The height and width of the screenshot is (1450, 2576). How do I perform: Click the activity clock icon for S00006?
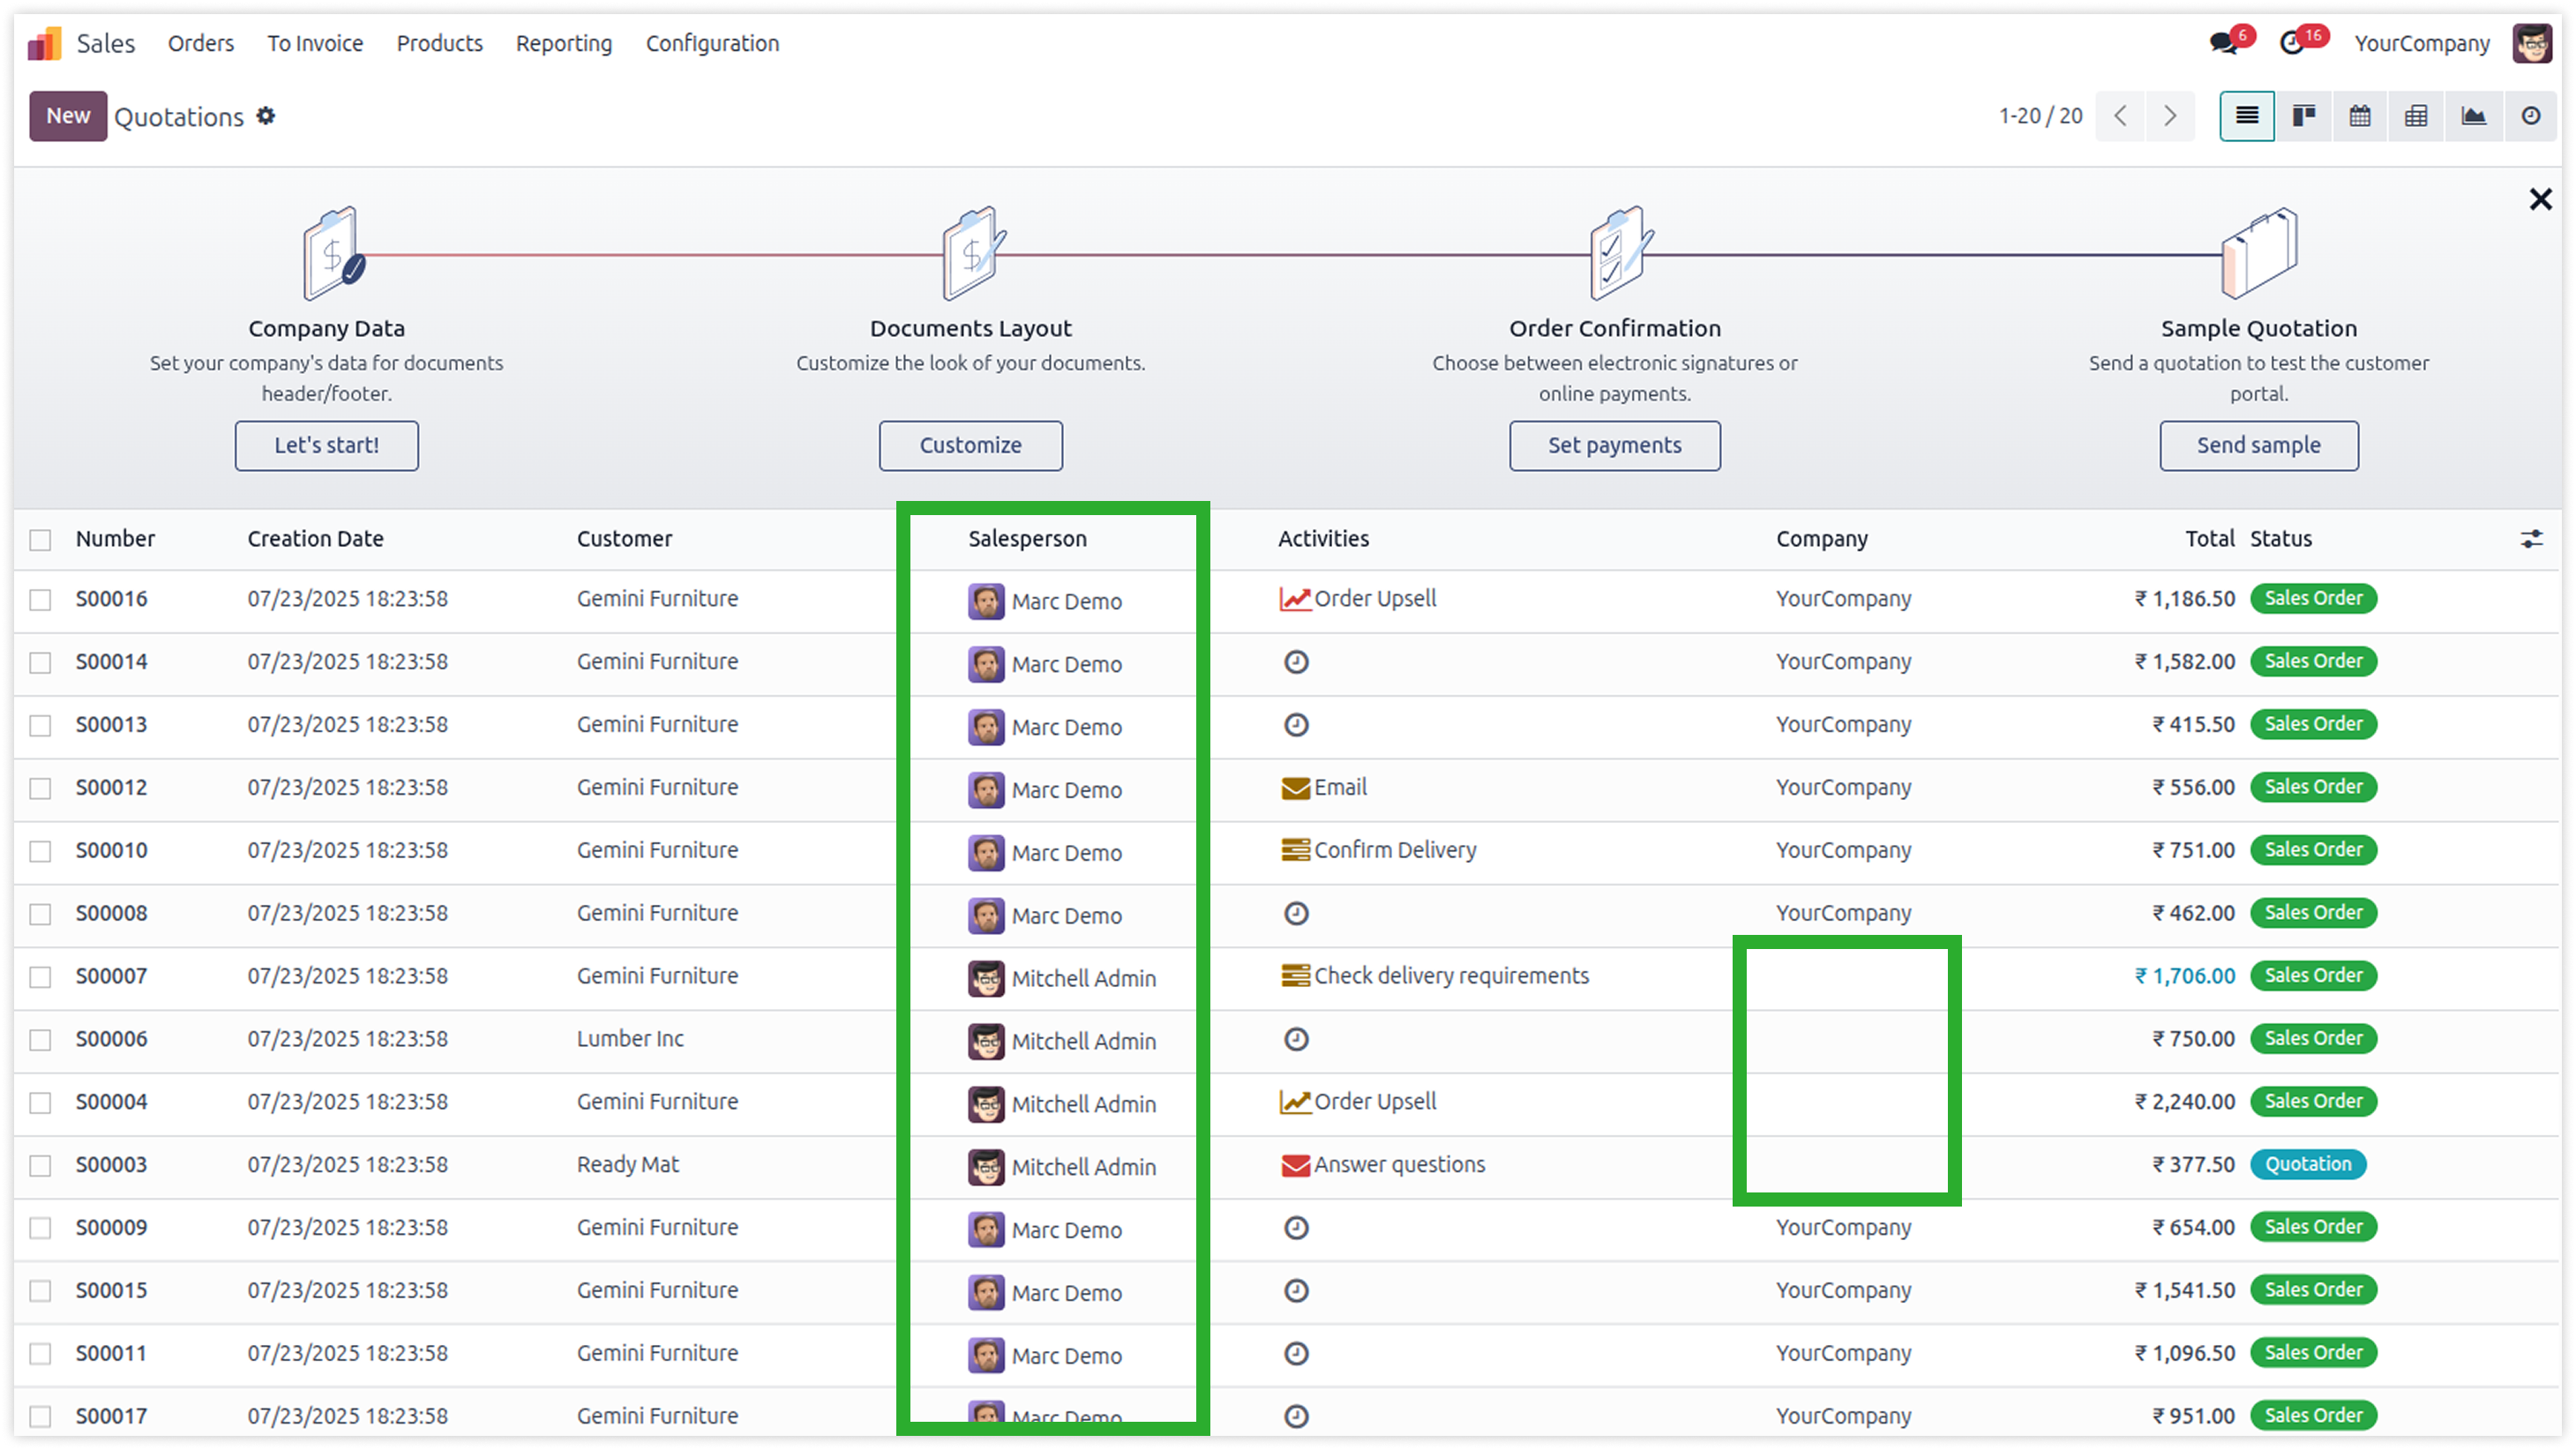click(x=1296, y=1040)
